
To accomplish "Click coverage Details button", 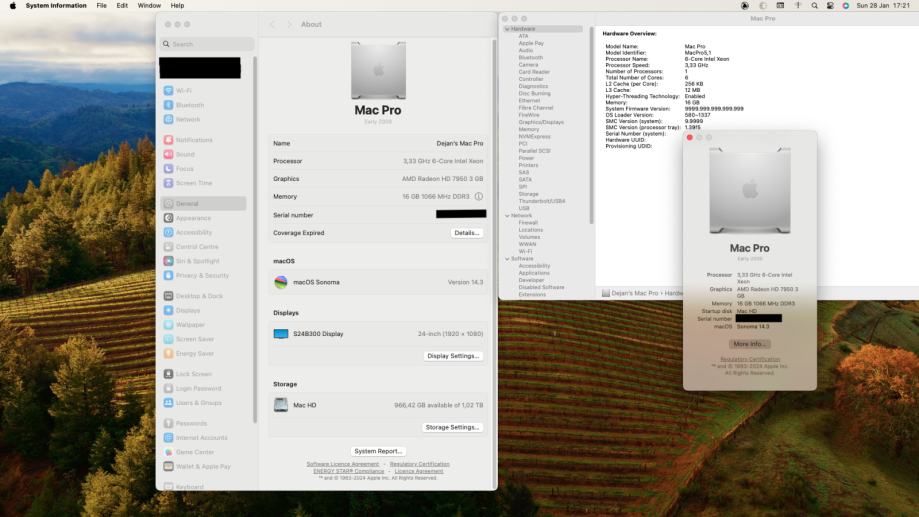I will tap(467, 233).
